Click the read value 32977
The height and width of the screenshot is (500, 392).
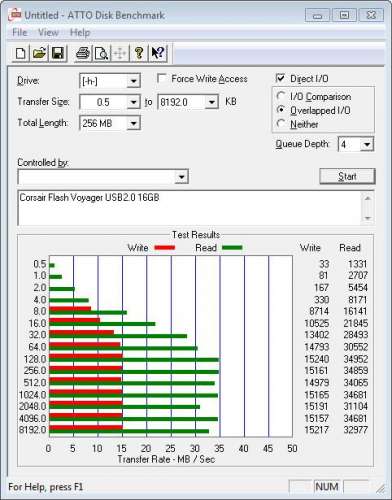[356, 430]
